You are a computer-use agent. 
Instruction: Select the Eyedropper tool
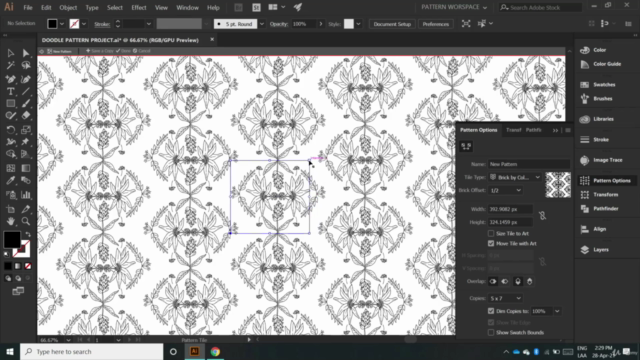coord(11,180)
